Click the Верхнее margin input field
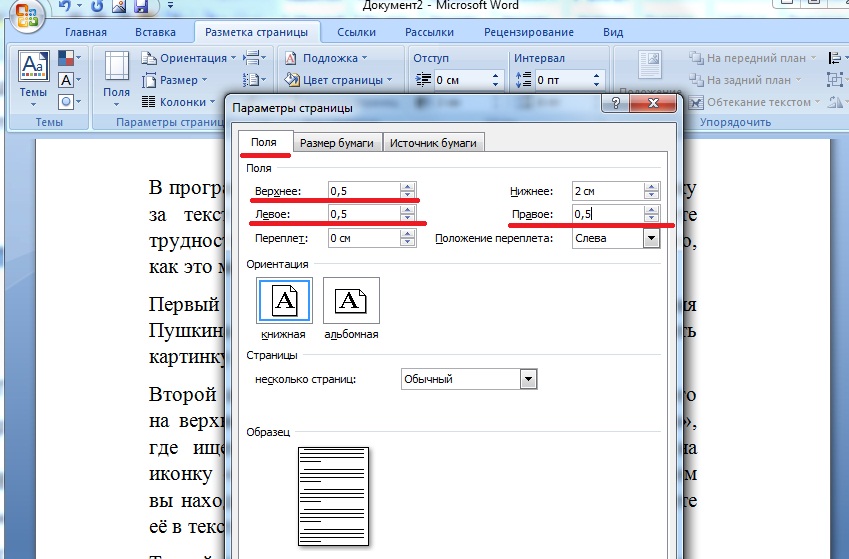 point(364,191)
